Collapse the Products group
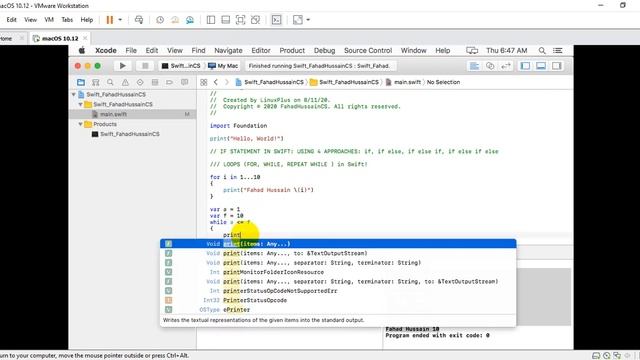This screenshot has height=360, width=640. pos(81,124)
